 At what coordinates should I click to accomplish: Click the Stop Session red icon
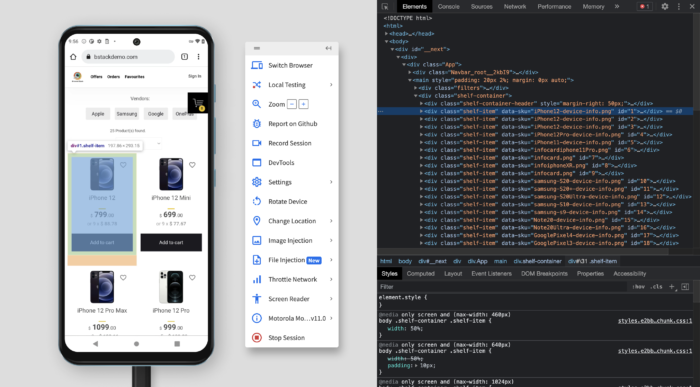(257, 338)
